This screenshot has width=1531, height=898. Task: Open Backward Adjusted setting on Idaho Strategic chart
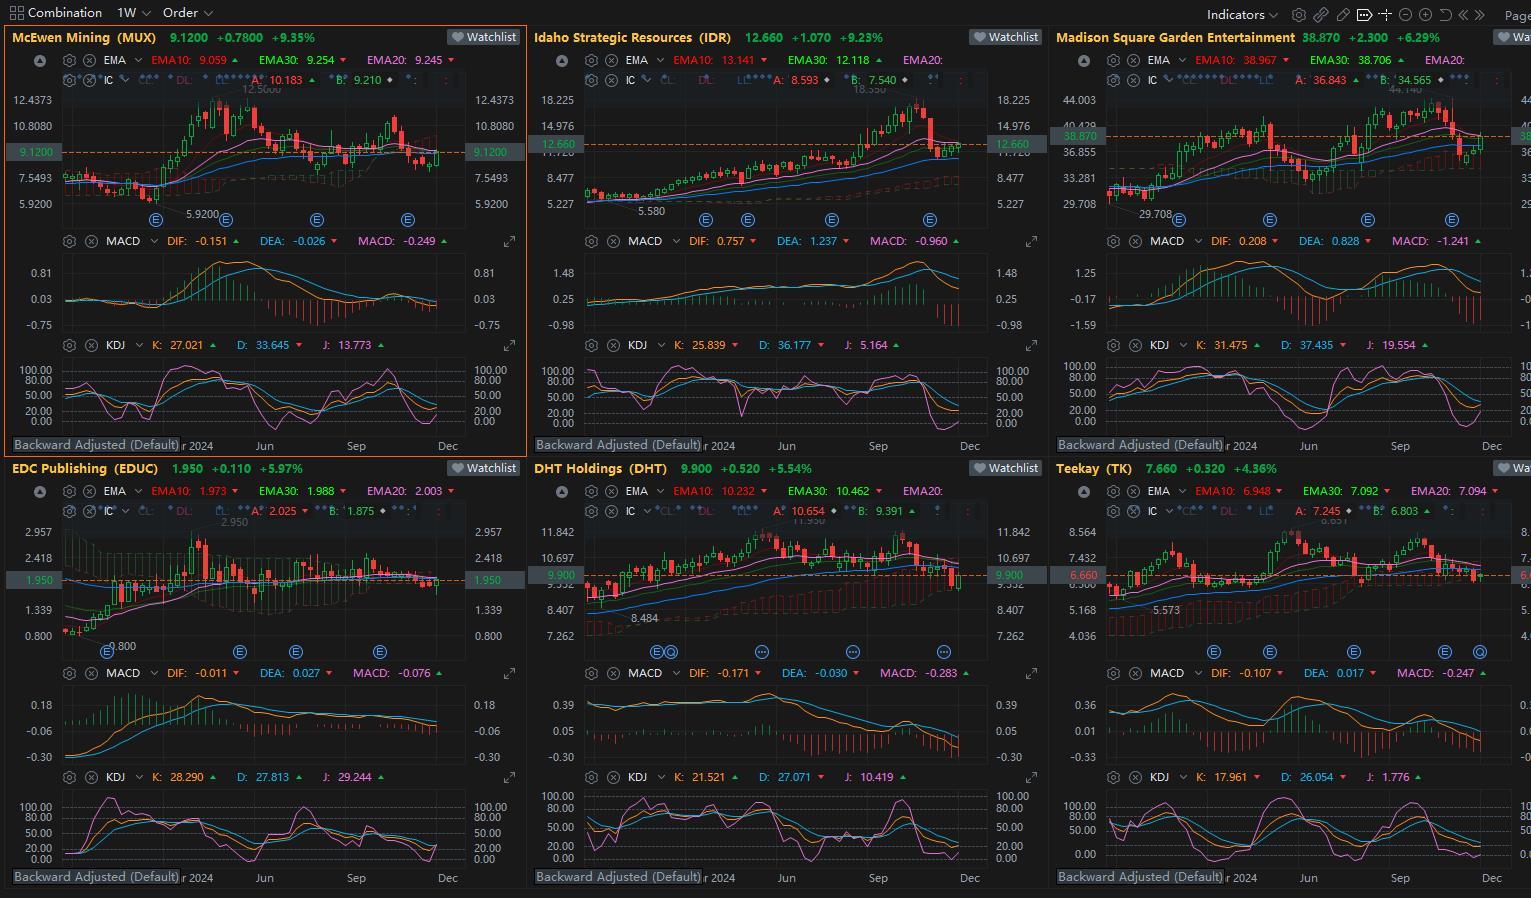[618, 445]
